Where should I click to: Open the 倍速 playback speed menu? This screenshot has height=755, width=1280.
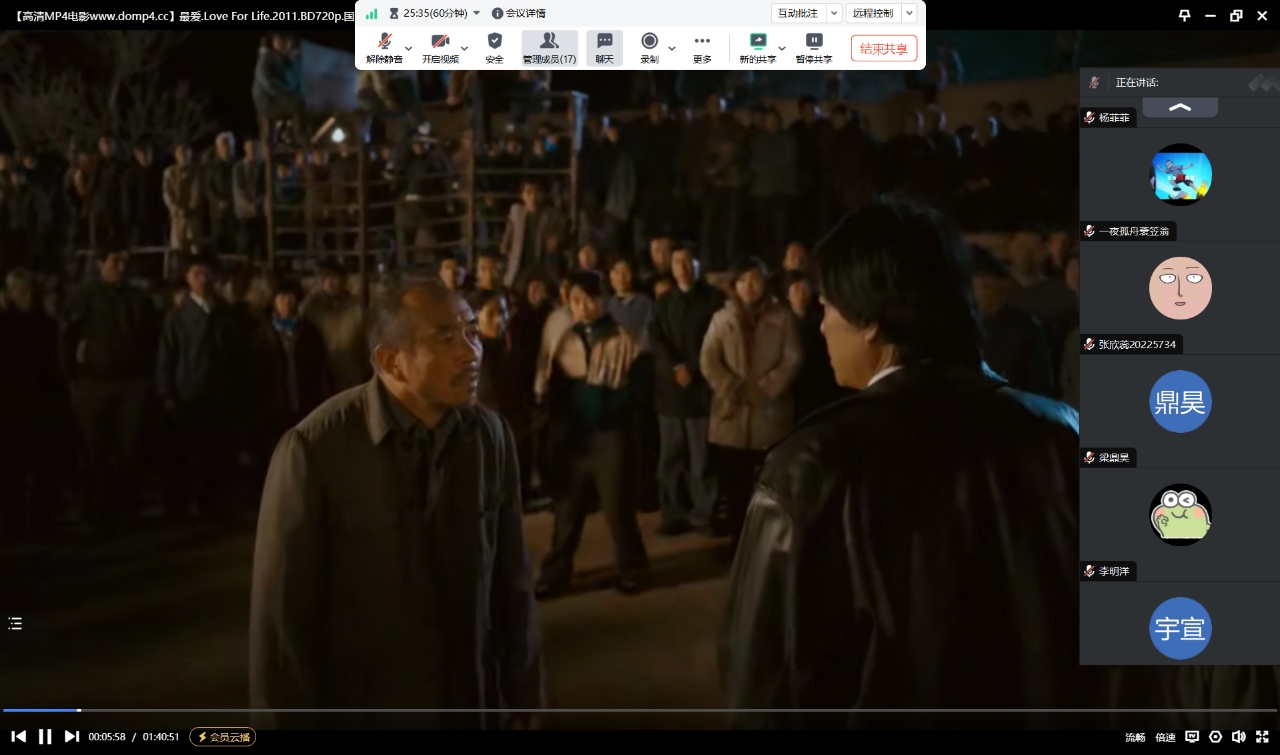pos(1165,737)
